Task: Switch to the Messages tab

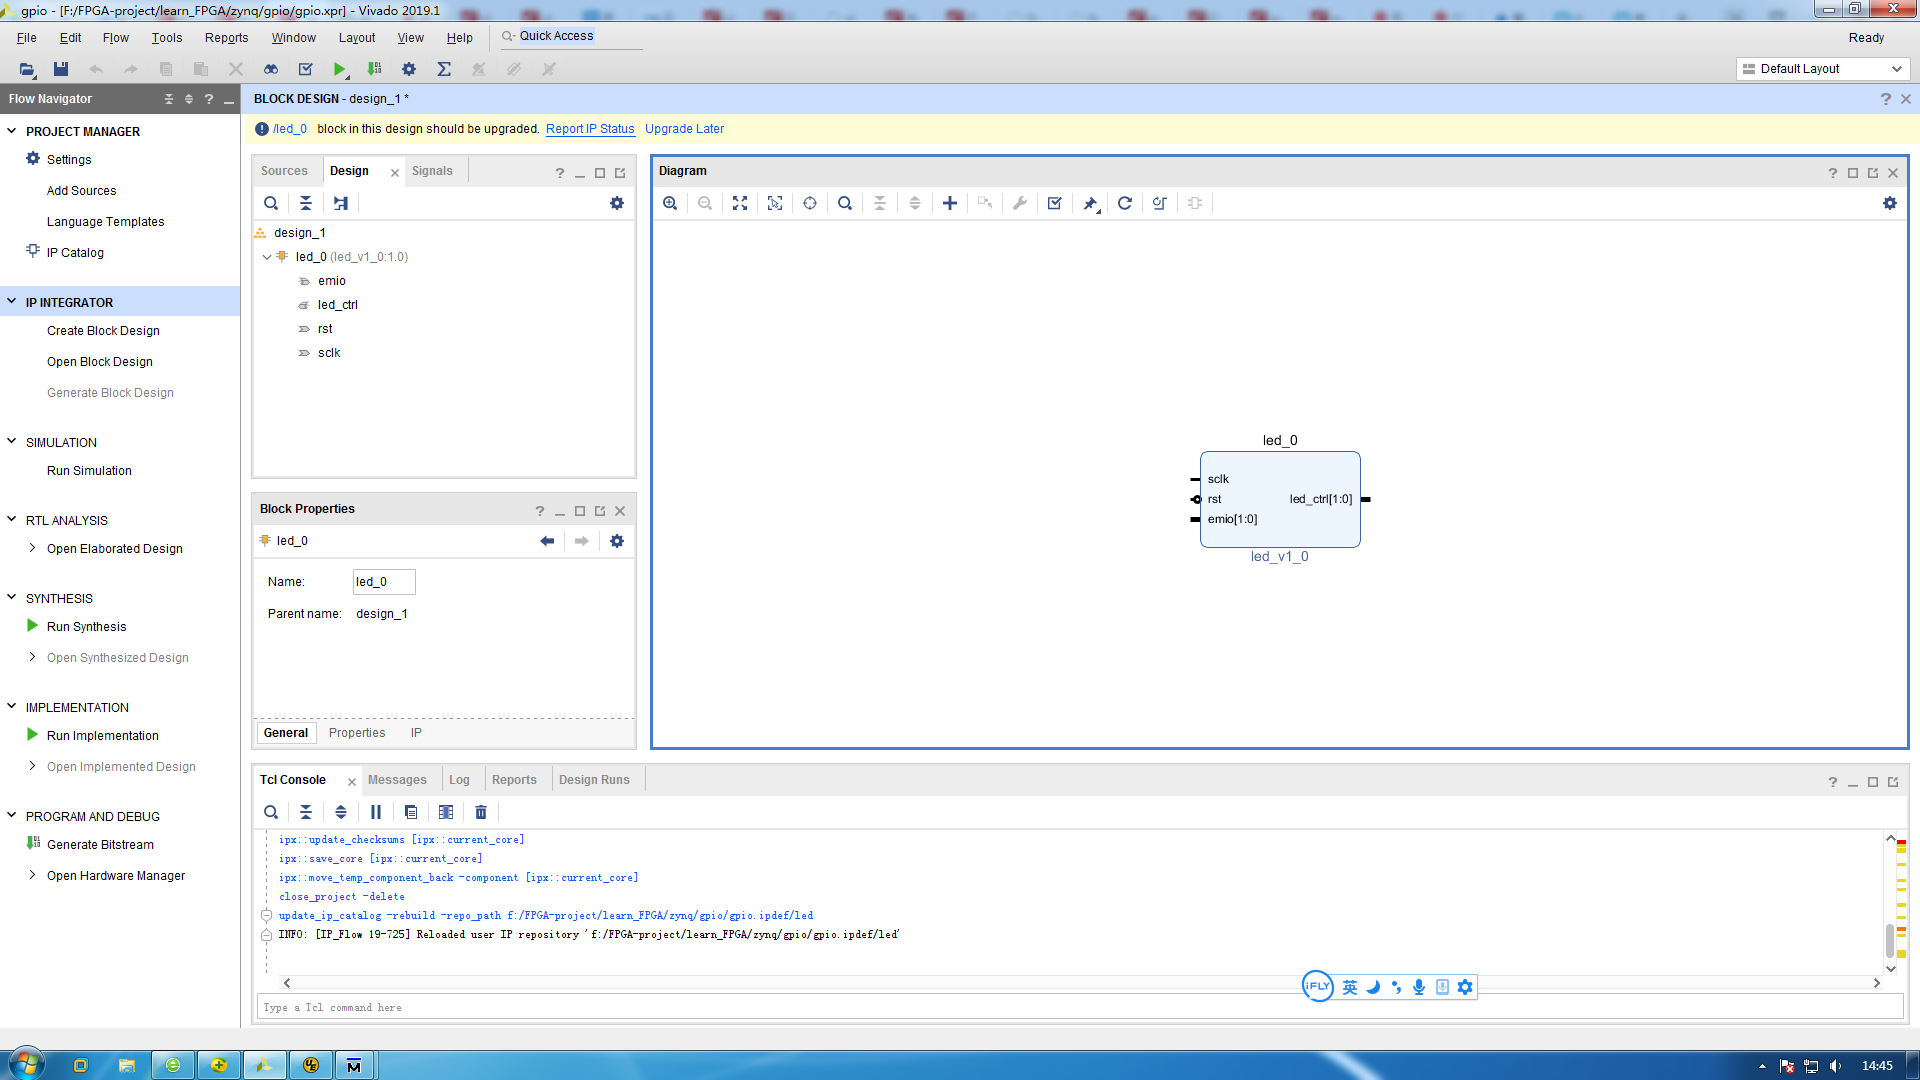Action: click(397, 780)
